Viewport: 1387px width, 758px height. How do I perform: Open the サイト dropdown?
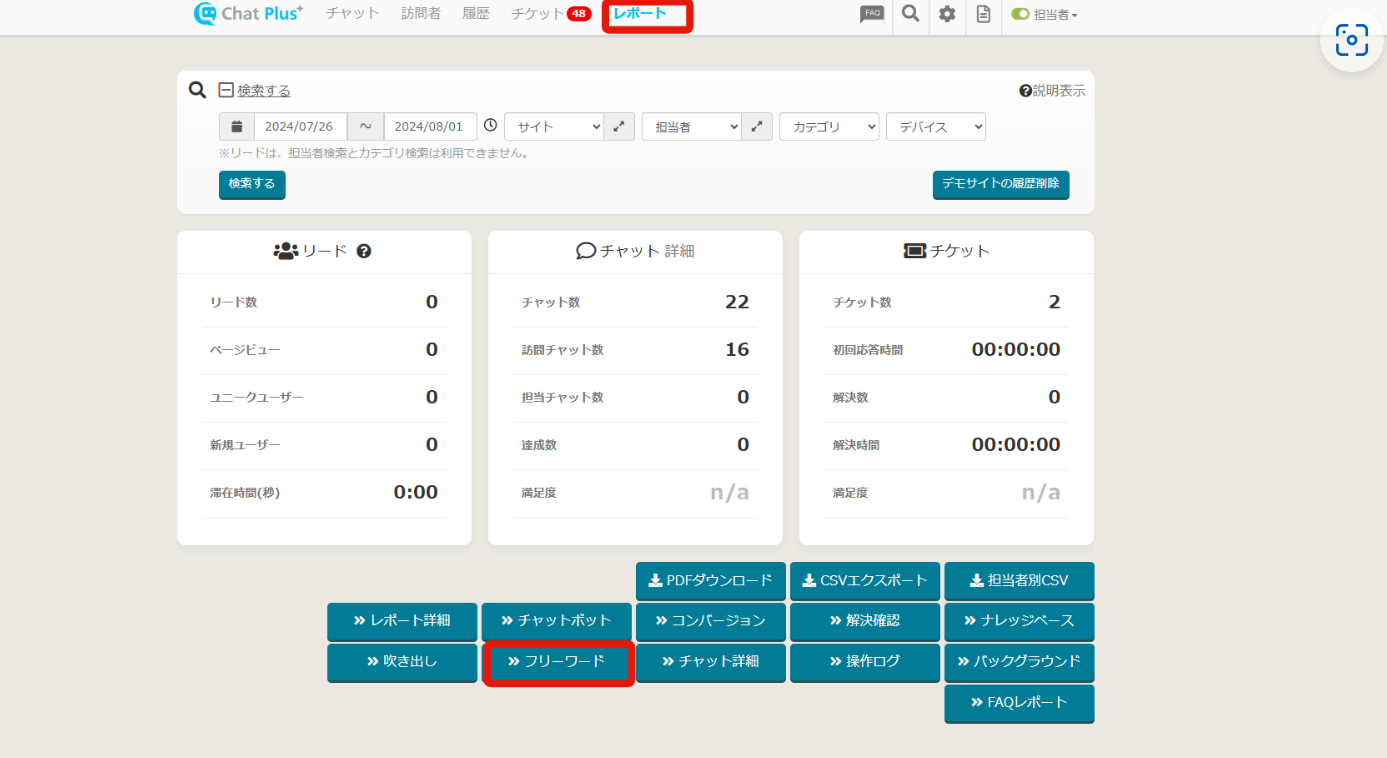[x=554, y=127]
